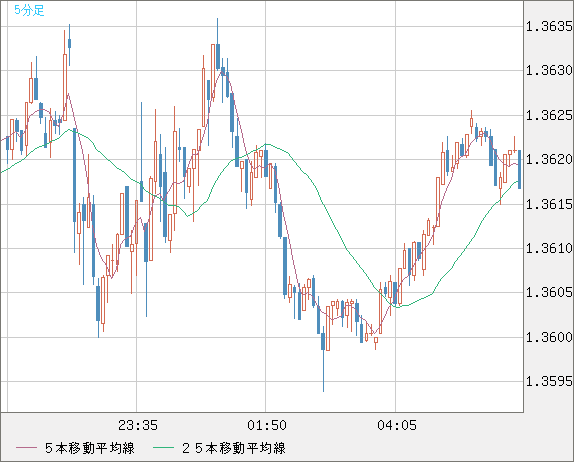574x462 pixels.
Task: Click the 1.3600 price axis label
Action: point(549,337)
